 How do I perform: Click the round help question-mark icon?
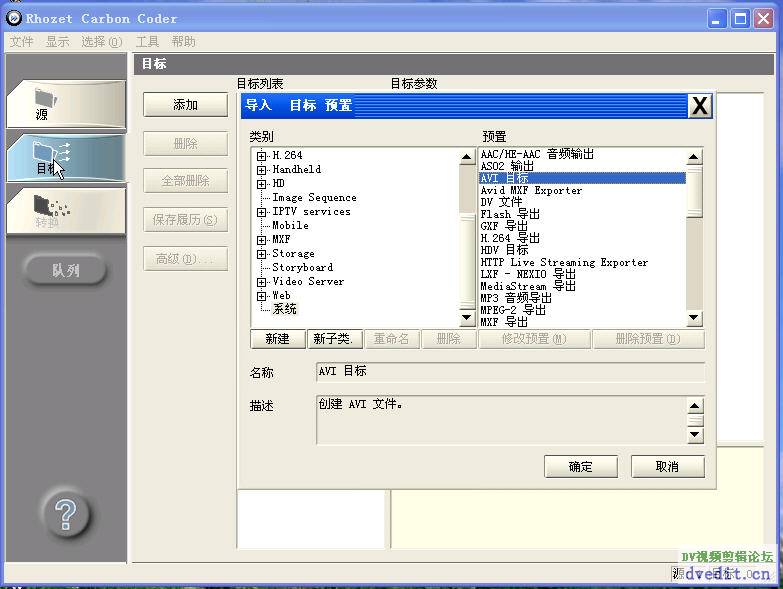[x=65, y=515]
